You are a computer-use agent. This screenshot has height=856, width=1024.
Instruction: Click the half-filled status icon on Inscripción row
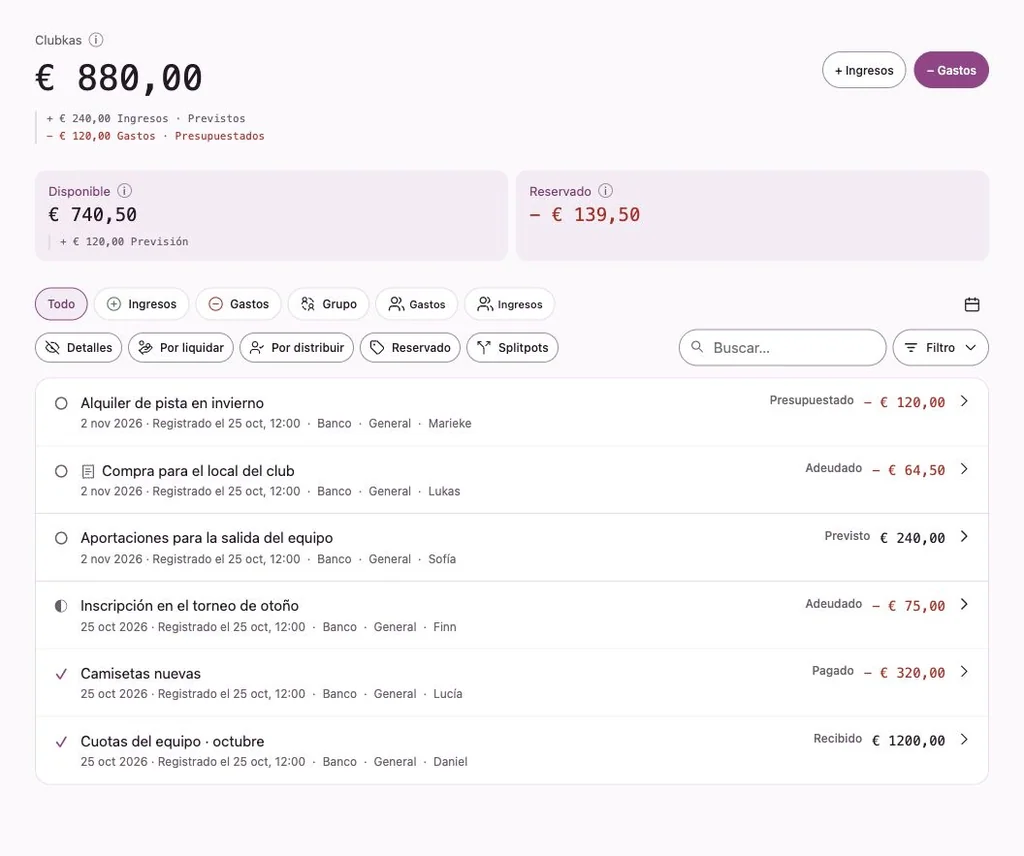click(x=61, y=606)
